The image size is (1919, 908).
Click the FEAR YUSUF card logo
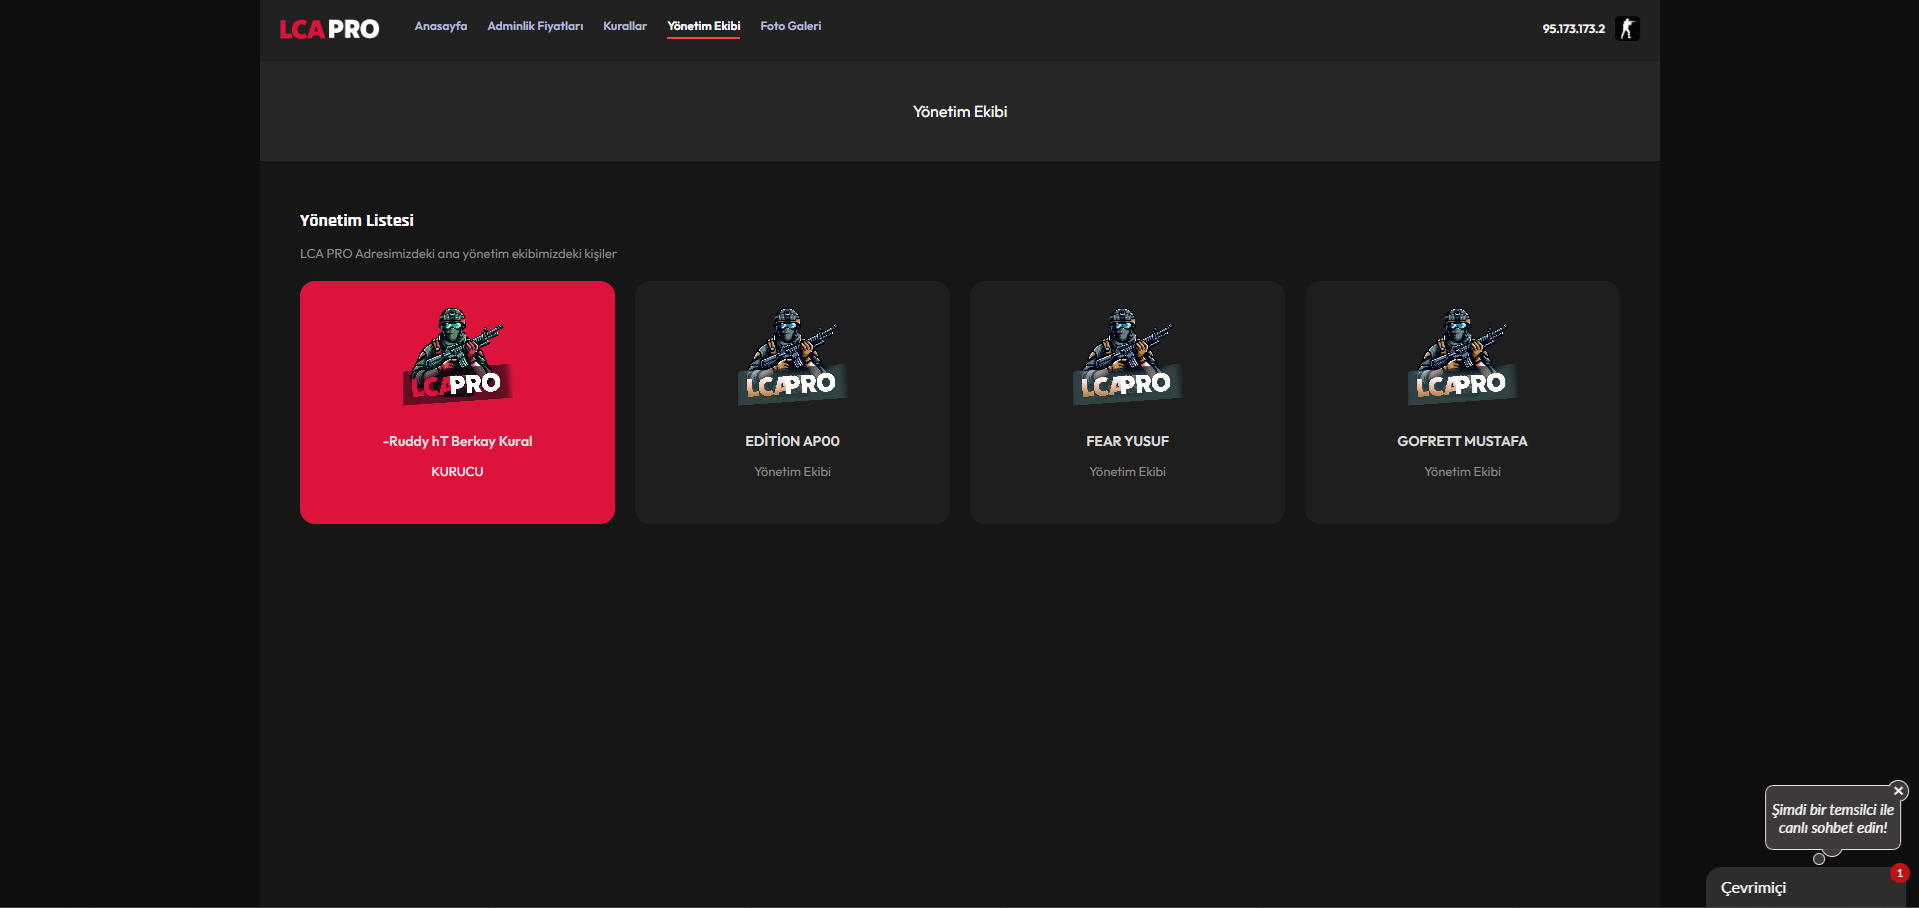pyautogui.click(x=1127, y=356)
